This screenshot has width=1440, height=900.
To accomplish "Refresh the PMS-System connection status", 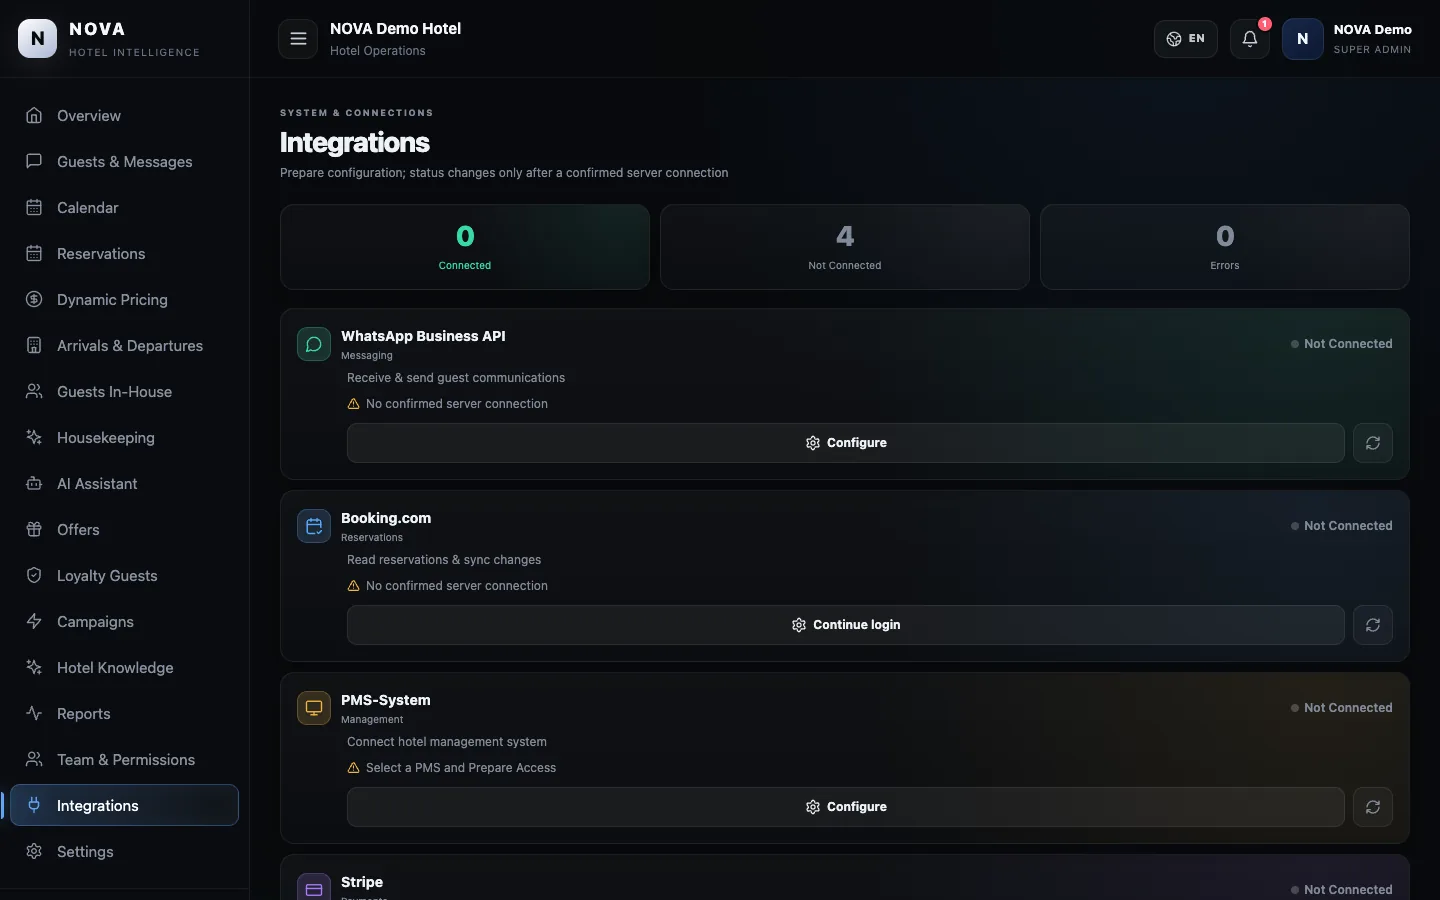I will (x=1373, y=807).
